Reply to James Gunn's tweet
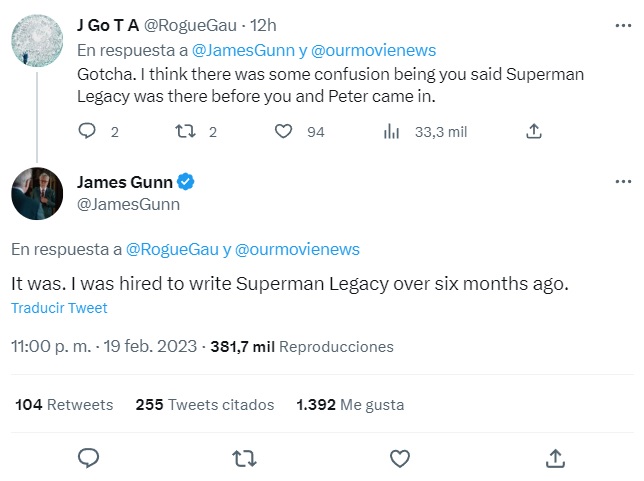Image resolution: width=644 pixels, height=481 pixels. 88,458
